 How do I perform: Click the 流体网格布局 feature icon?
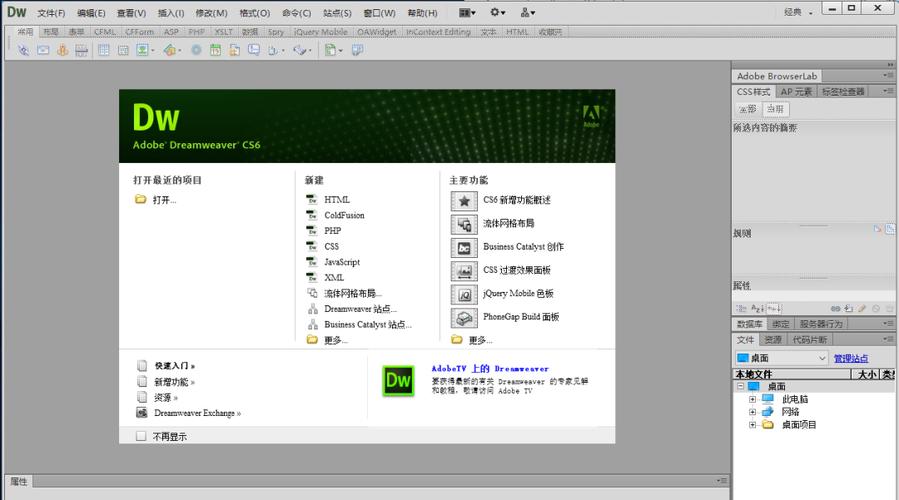[x=464, y=224]
